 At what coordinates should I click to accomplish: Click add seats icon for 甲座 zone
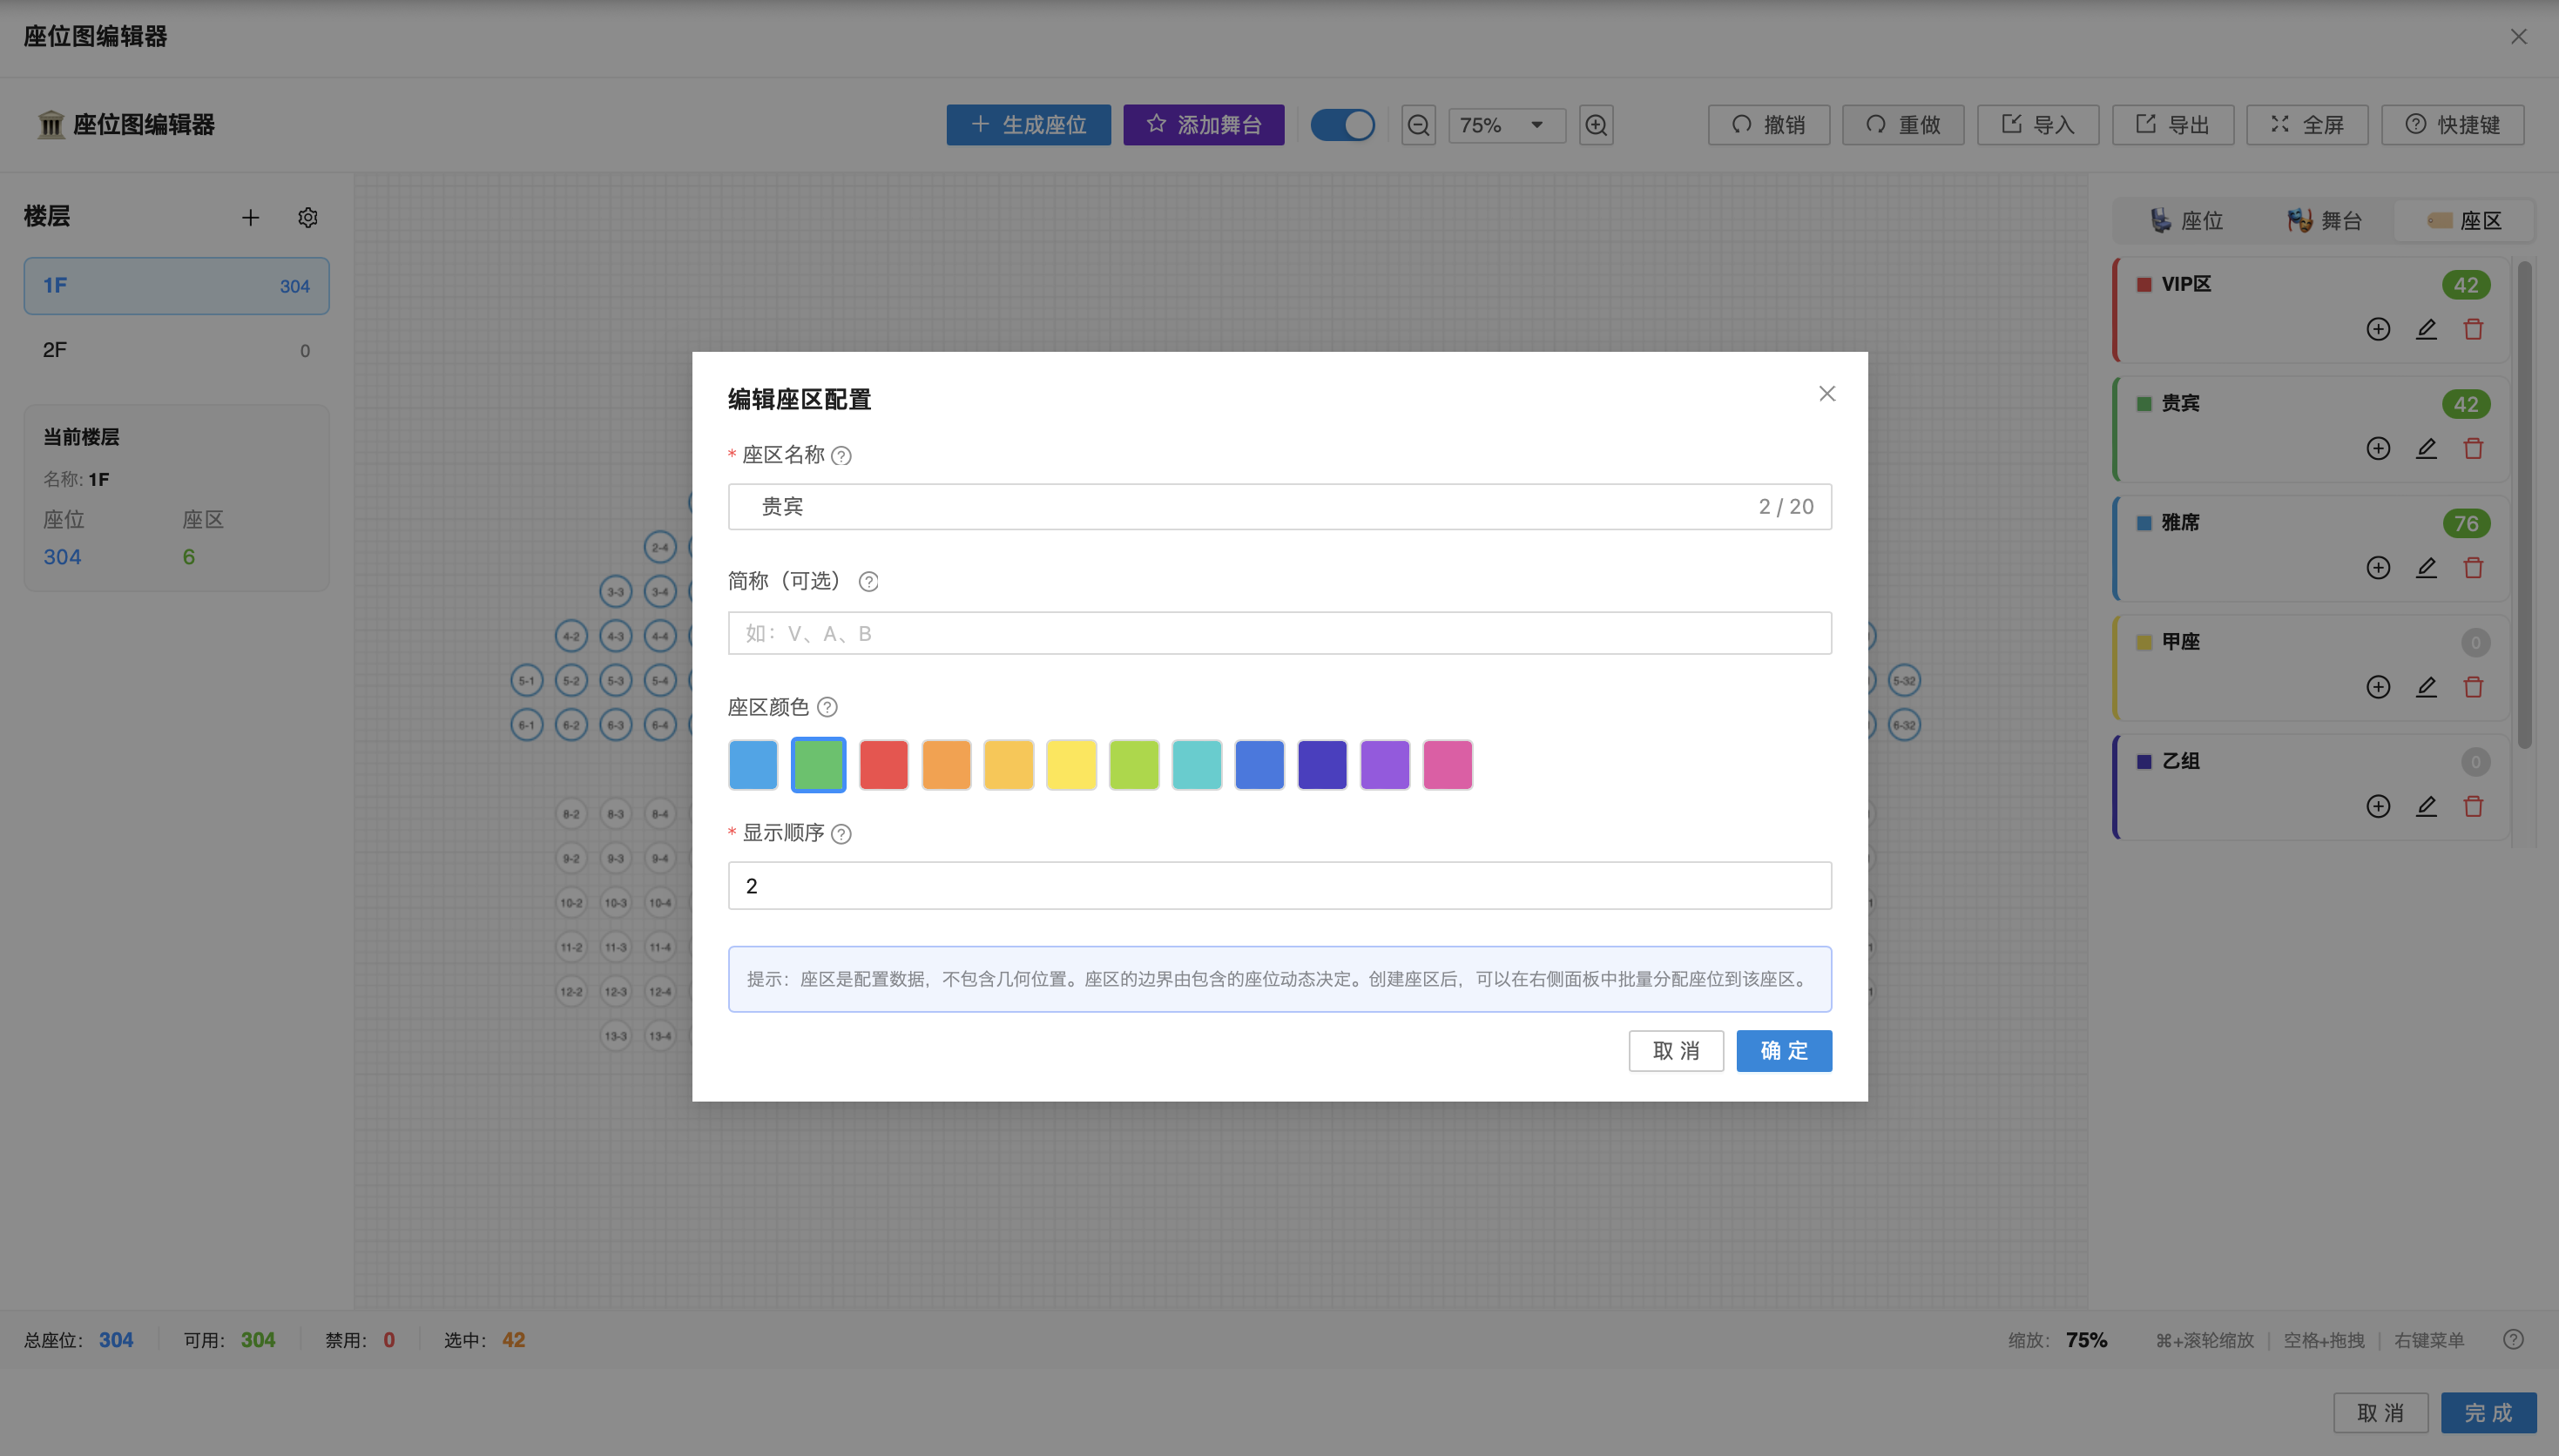(2378, 687)
